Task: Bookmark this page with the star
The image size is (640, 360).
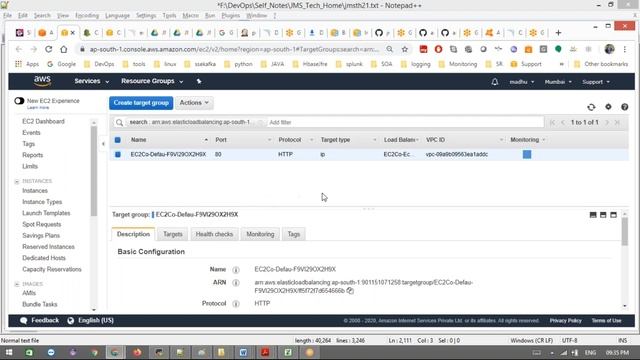Action: 404,49
